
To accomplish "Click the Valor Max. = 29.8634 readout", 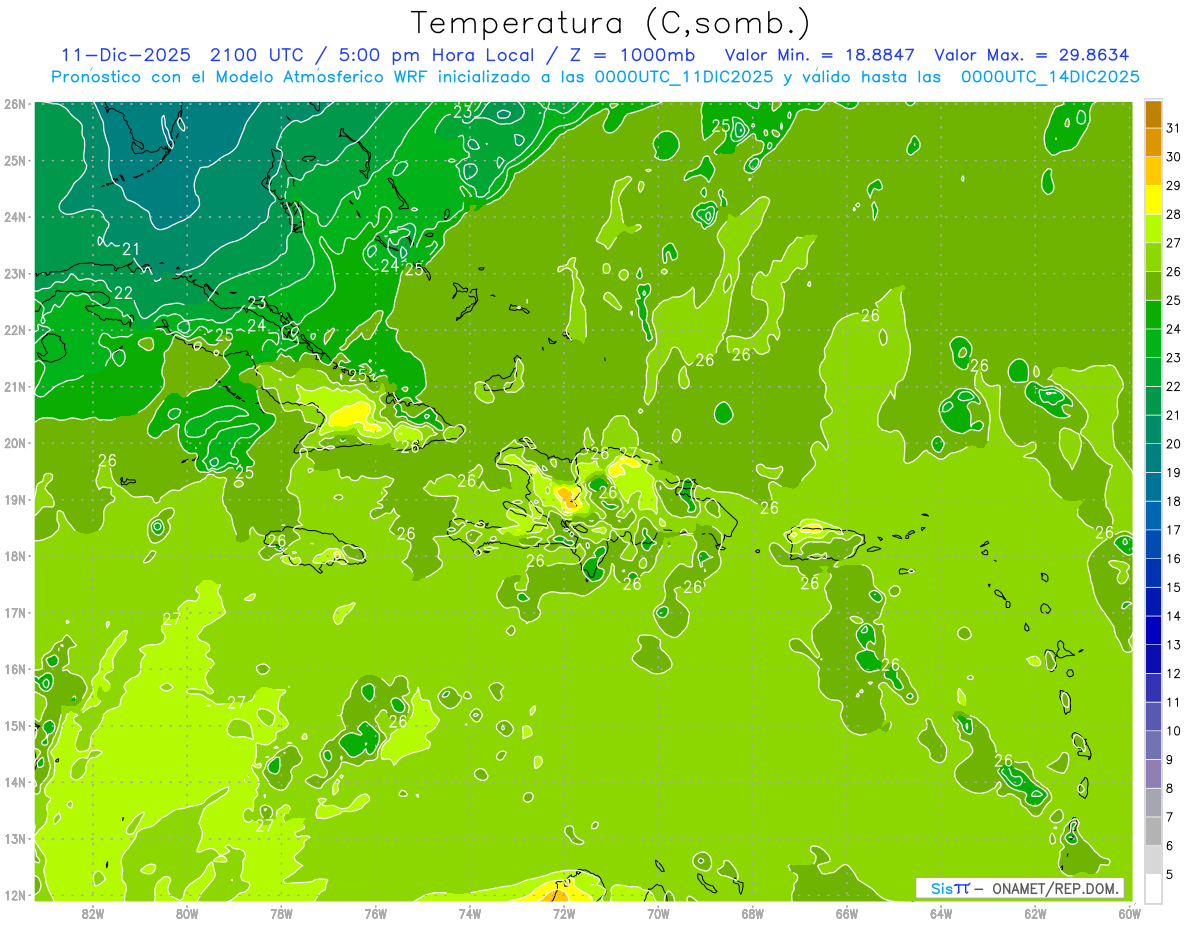I will tap(1032, 55).
